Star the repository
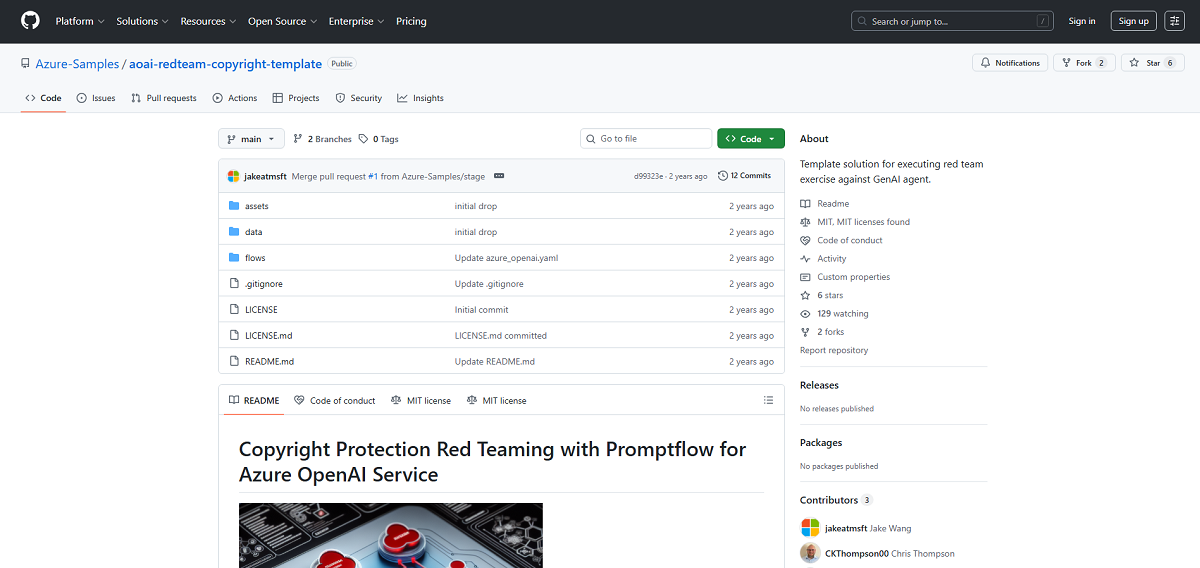This screenshot has width=1200, height=568. [1152, 63]
